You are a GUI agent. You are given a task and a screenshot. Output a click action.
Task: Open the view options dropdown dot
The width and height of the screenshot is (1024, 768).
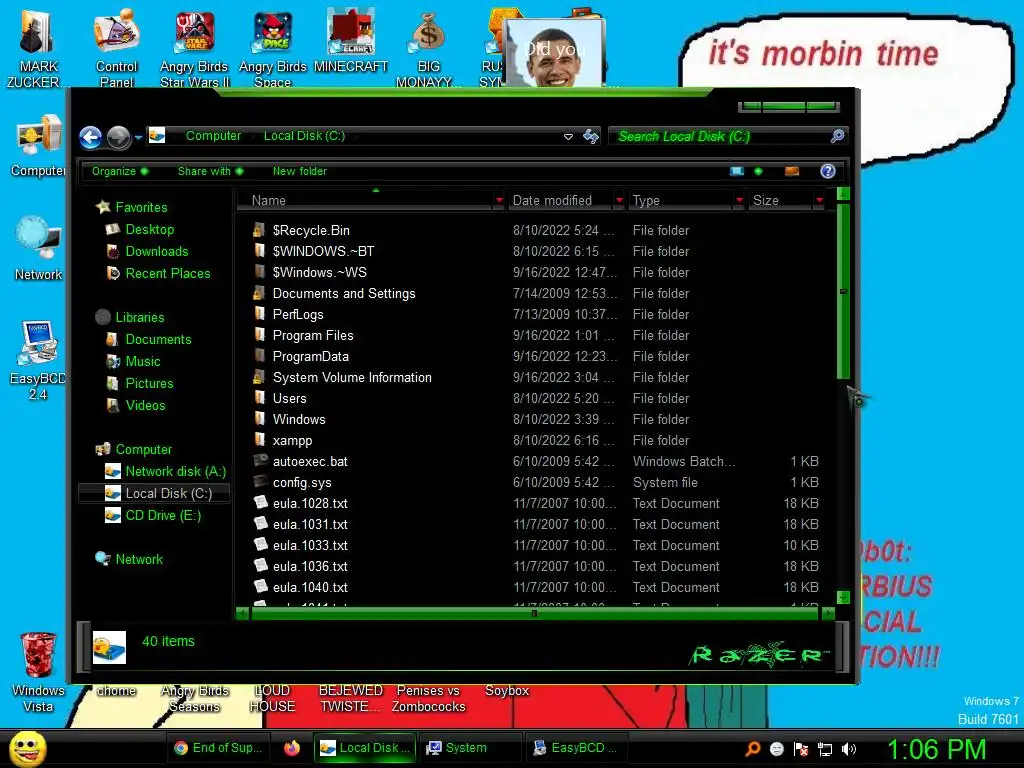pyautogui.click(x=758, y=171)
